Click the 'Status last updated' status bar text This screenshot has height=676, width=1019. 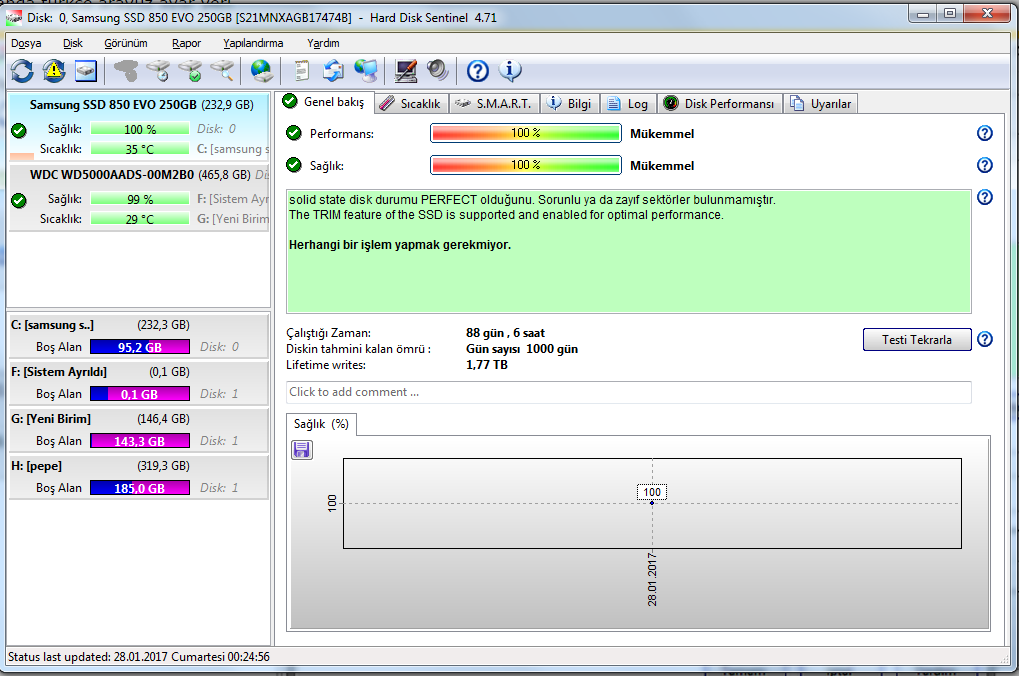(138, 656)
